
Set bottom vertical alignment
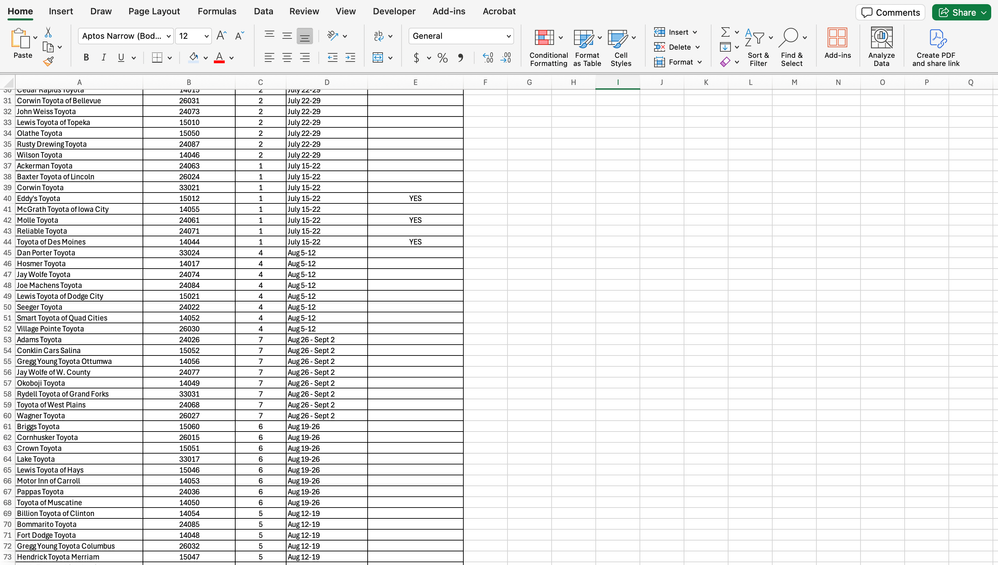coord(305,36)
